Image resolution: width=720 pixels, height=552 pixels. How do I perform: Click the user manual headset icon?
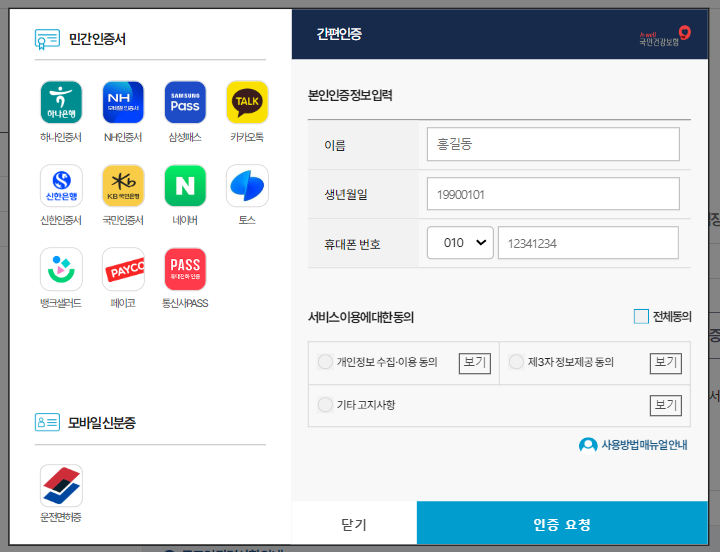(588, 445)
